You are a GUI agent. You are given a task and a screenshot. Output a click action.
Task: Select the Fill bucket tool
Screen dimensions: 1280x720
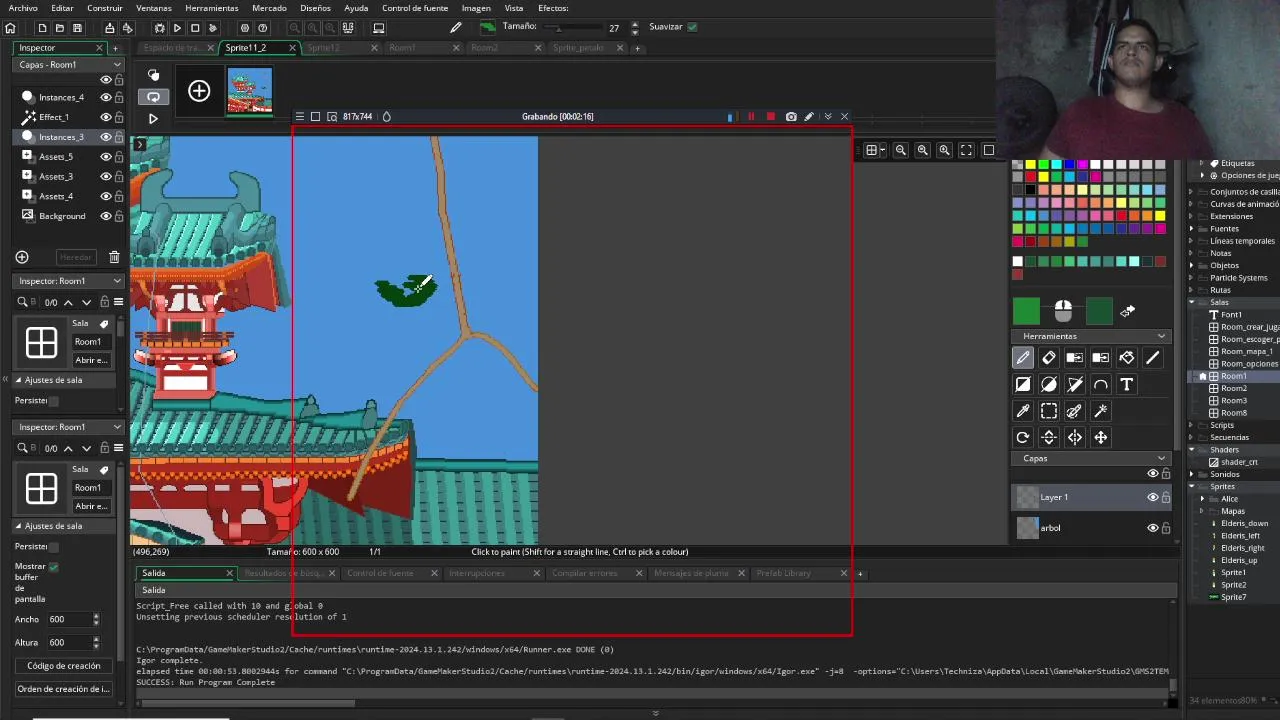(1127, 358)
